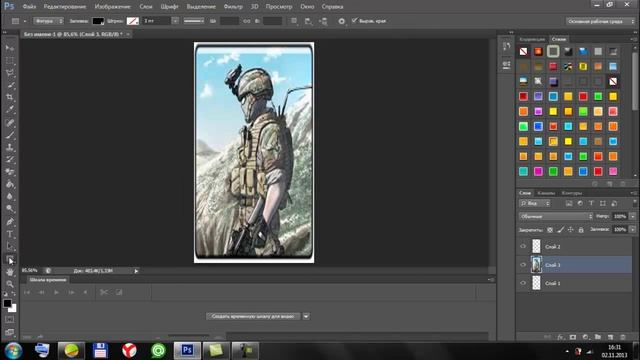Open the stroke width dropdown arrow
The width and height of the screenshot is (640, 360).
click(x=175, y=21)
